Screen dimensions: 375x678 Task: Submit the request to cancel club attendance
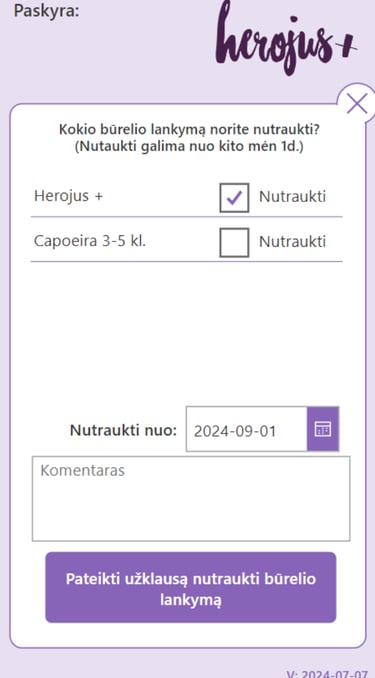click(x=191, y=587)
